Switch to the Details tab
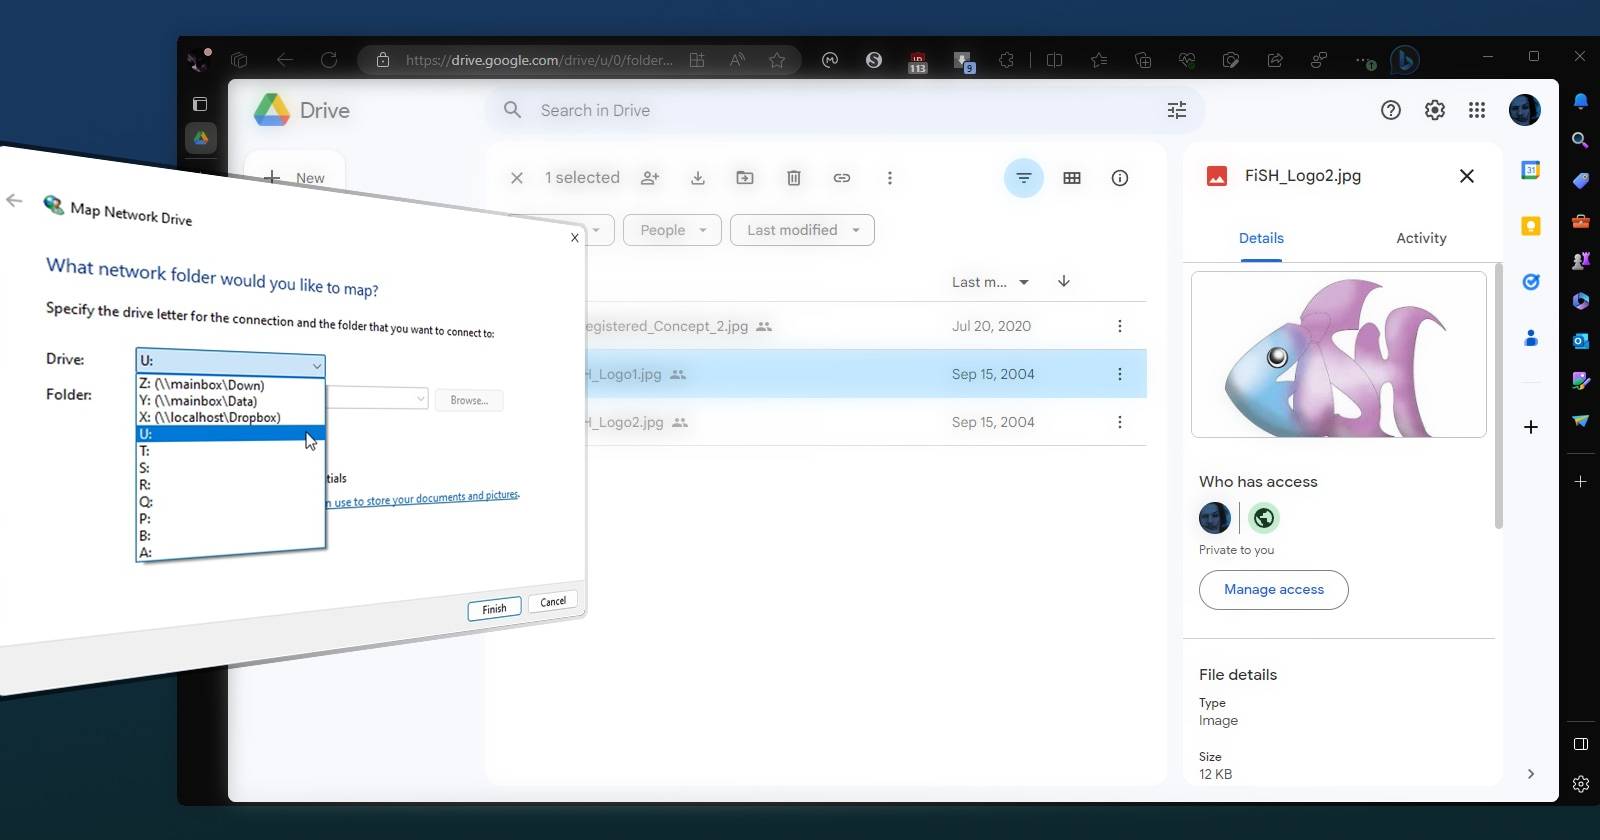The width and height of the screenshot is (1600, 840). [x=1261, y=238]
